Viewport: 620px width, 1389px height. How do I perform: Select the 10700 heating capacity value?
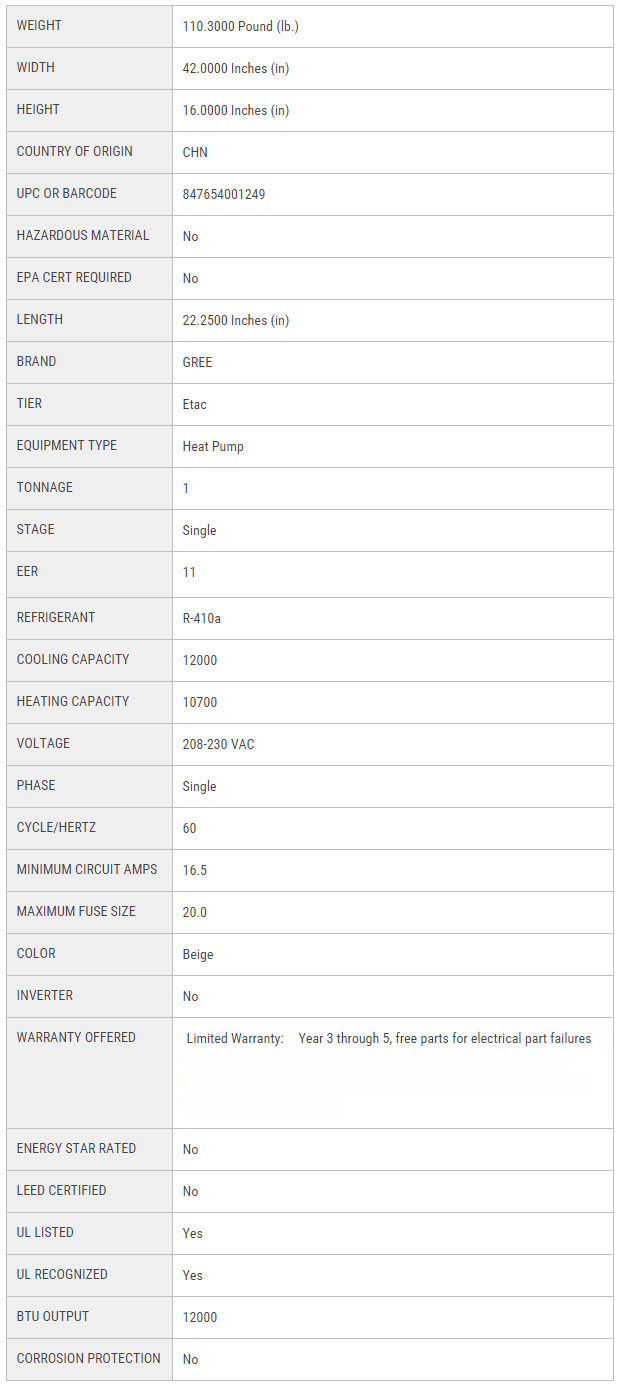(x=200, y=702)
